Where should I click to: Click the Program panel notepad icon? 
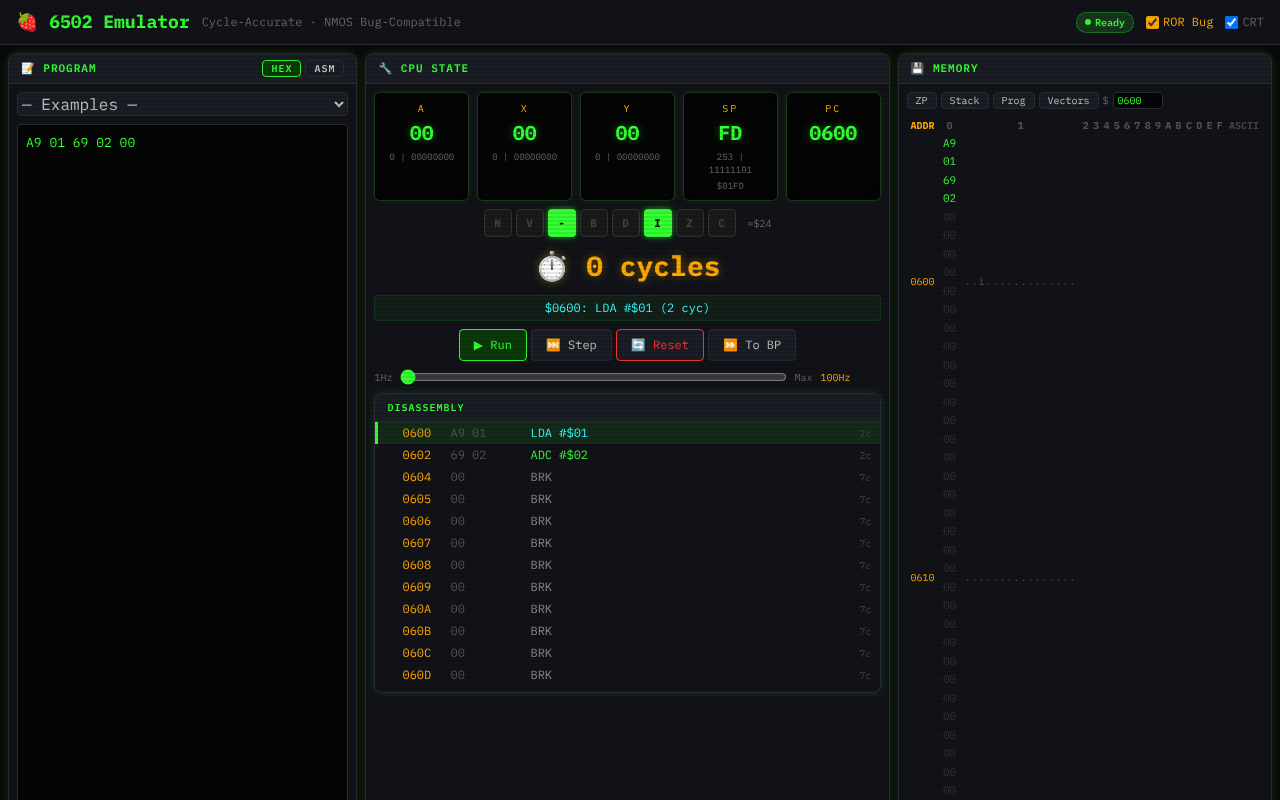pos(28,69)
